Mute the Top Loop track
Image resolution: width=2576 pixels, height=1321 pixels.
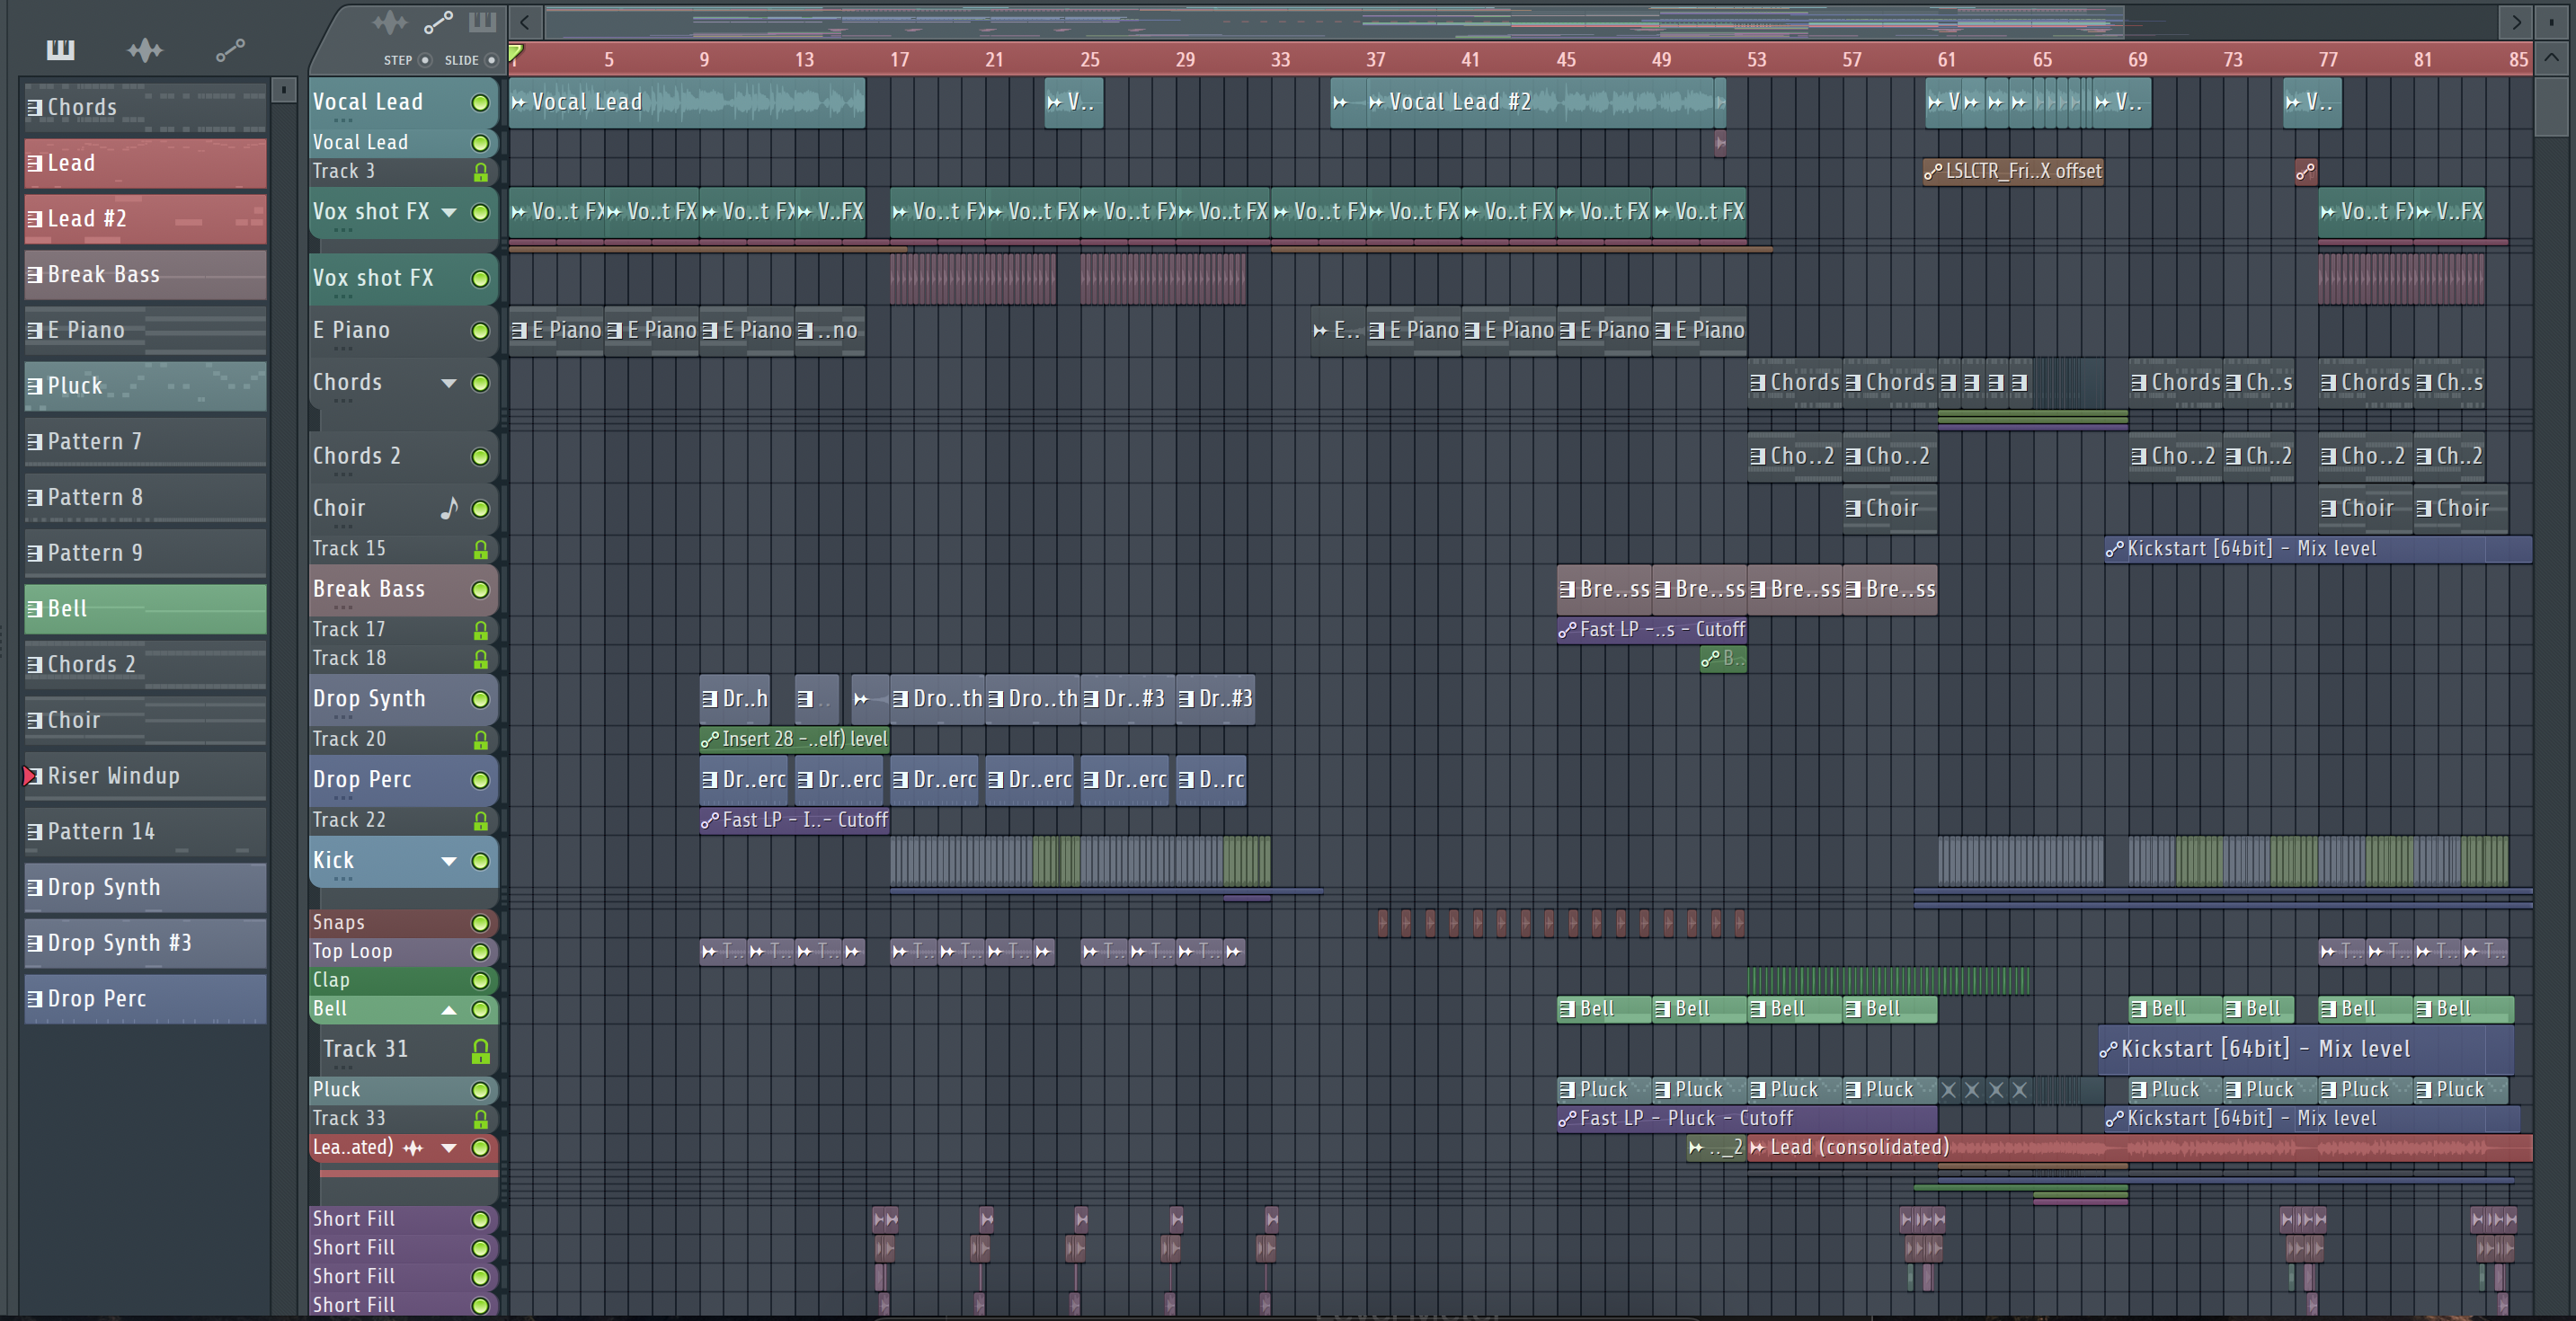point(480,952)
